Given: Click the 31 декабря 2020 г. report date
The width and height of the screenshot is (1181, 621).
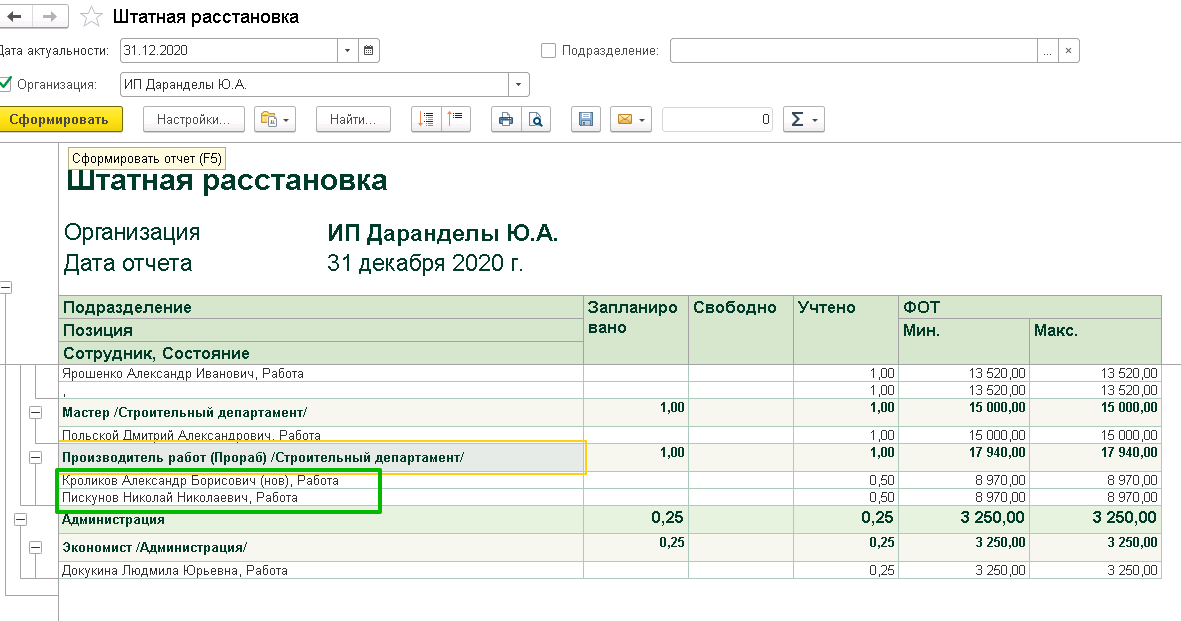Looking at the screenshot, I should 425,263.
